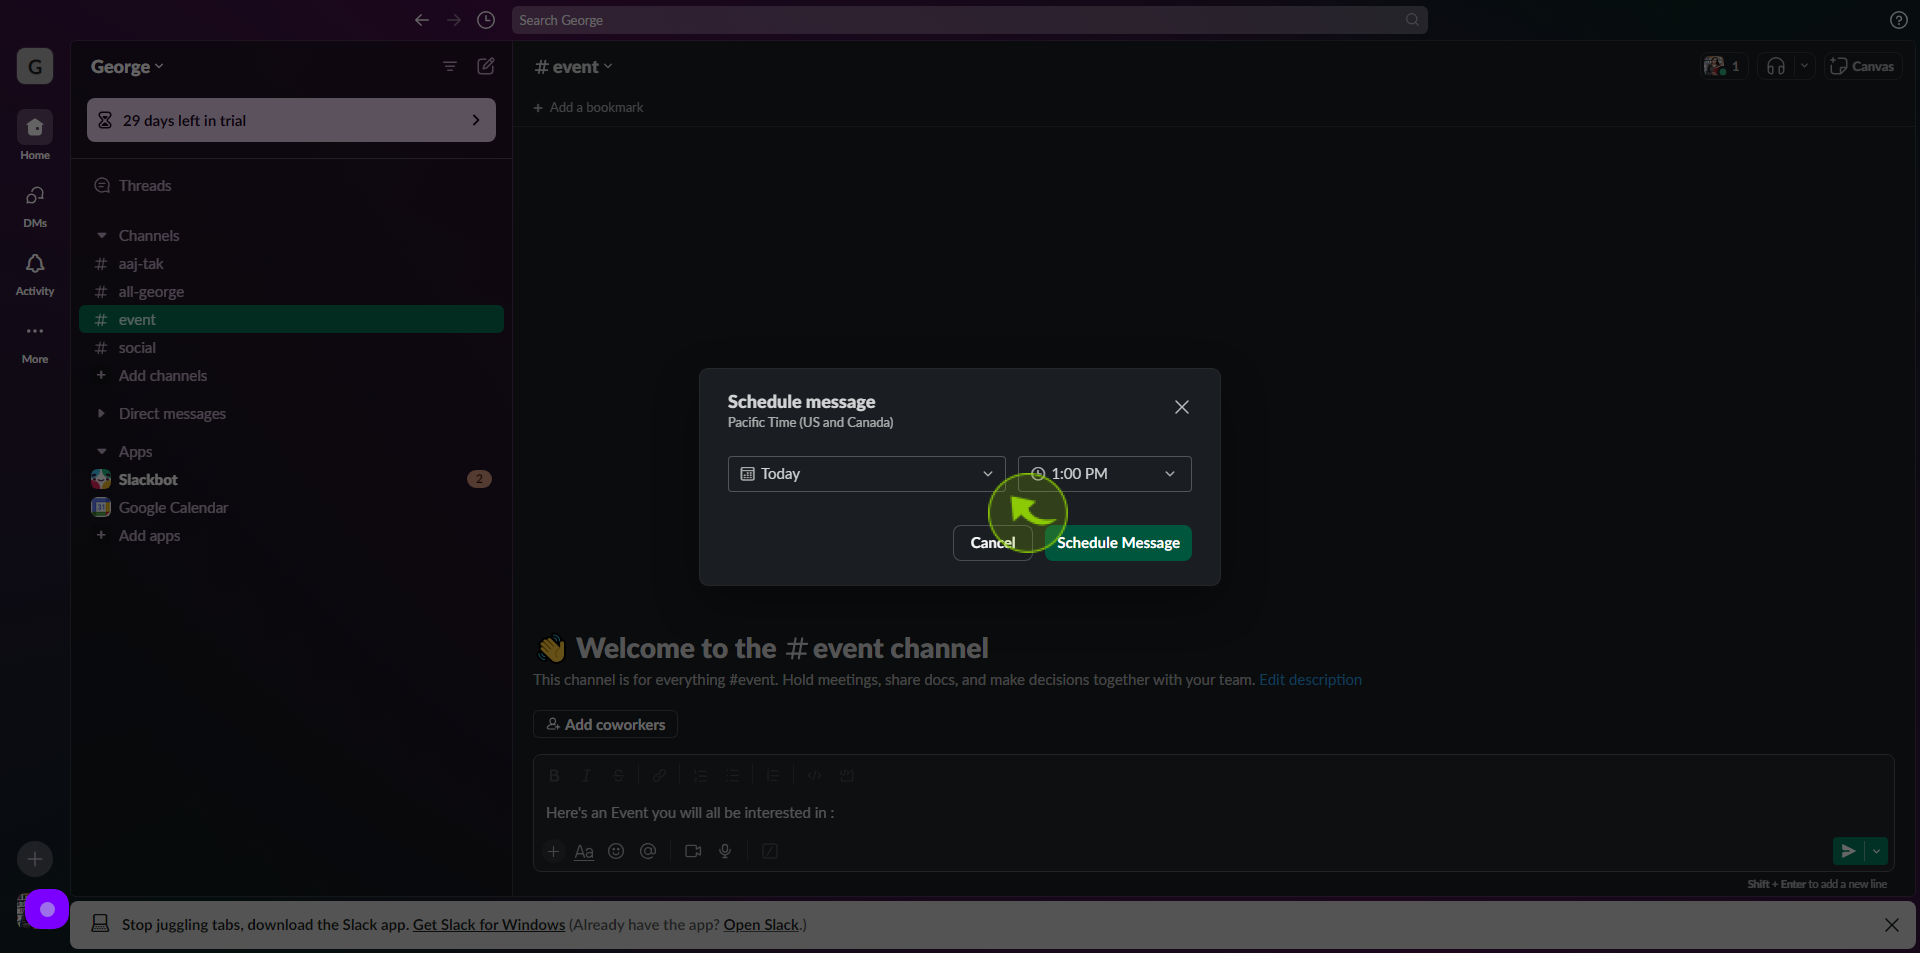
Task: Open the emoji picker in composer
Action: pyautogui.click(x=616, y=851)
